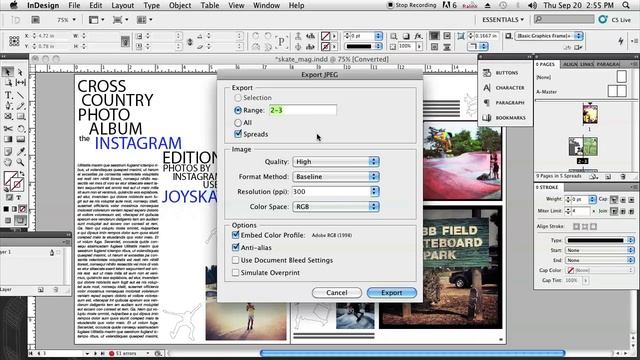
Task: Click the Range page input field
Action: [x=302, y=110]
